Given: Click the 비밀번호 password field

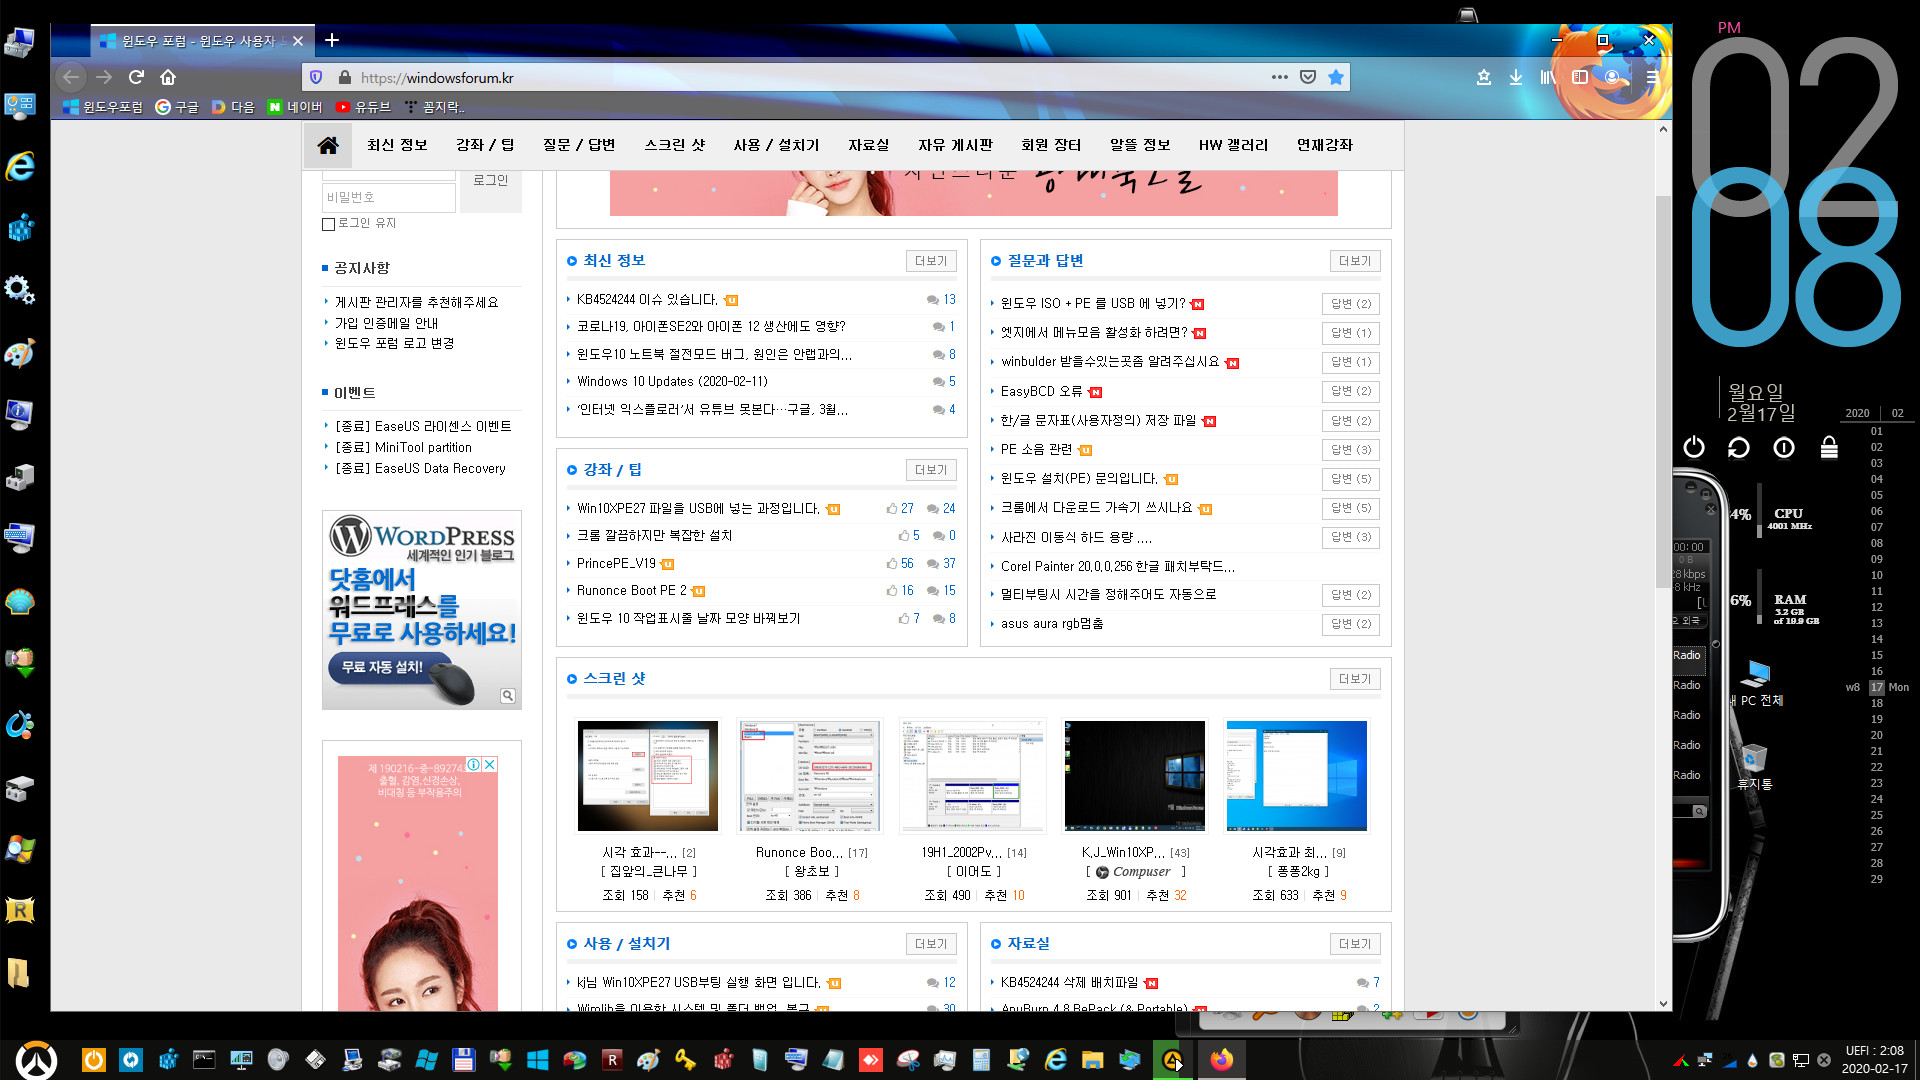Looking at the screenshot, I should coord(389,198).
